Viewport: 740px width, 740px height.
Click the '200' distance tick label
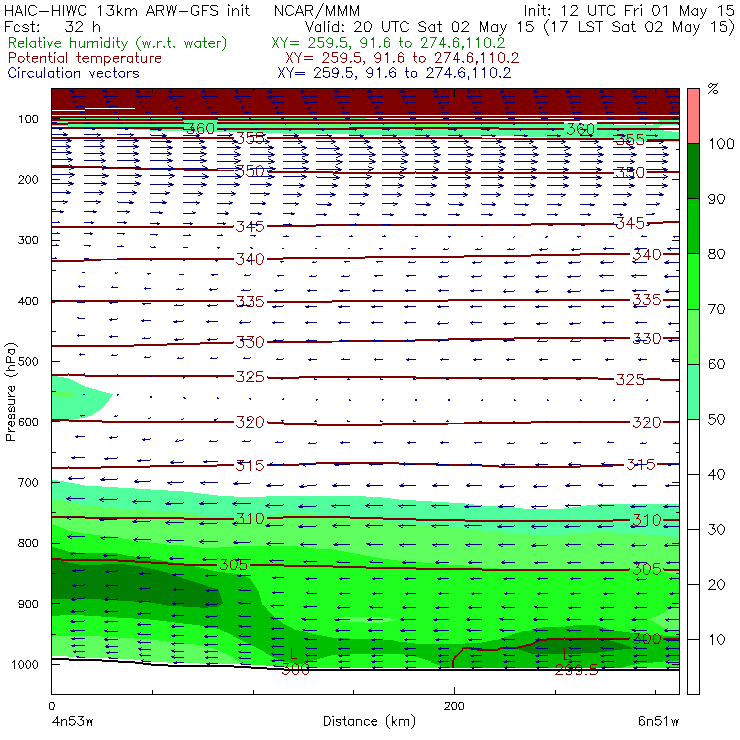pyautogui.click(x=454, y=706)
